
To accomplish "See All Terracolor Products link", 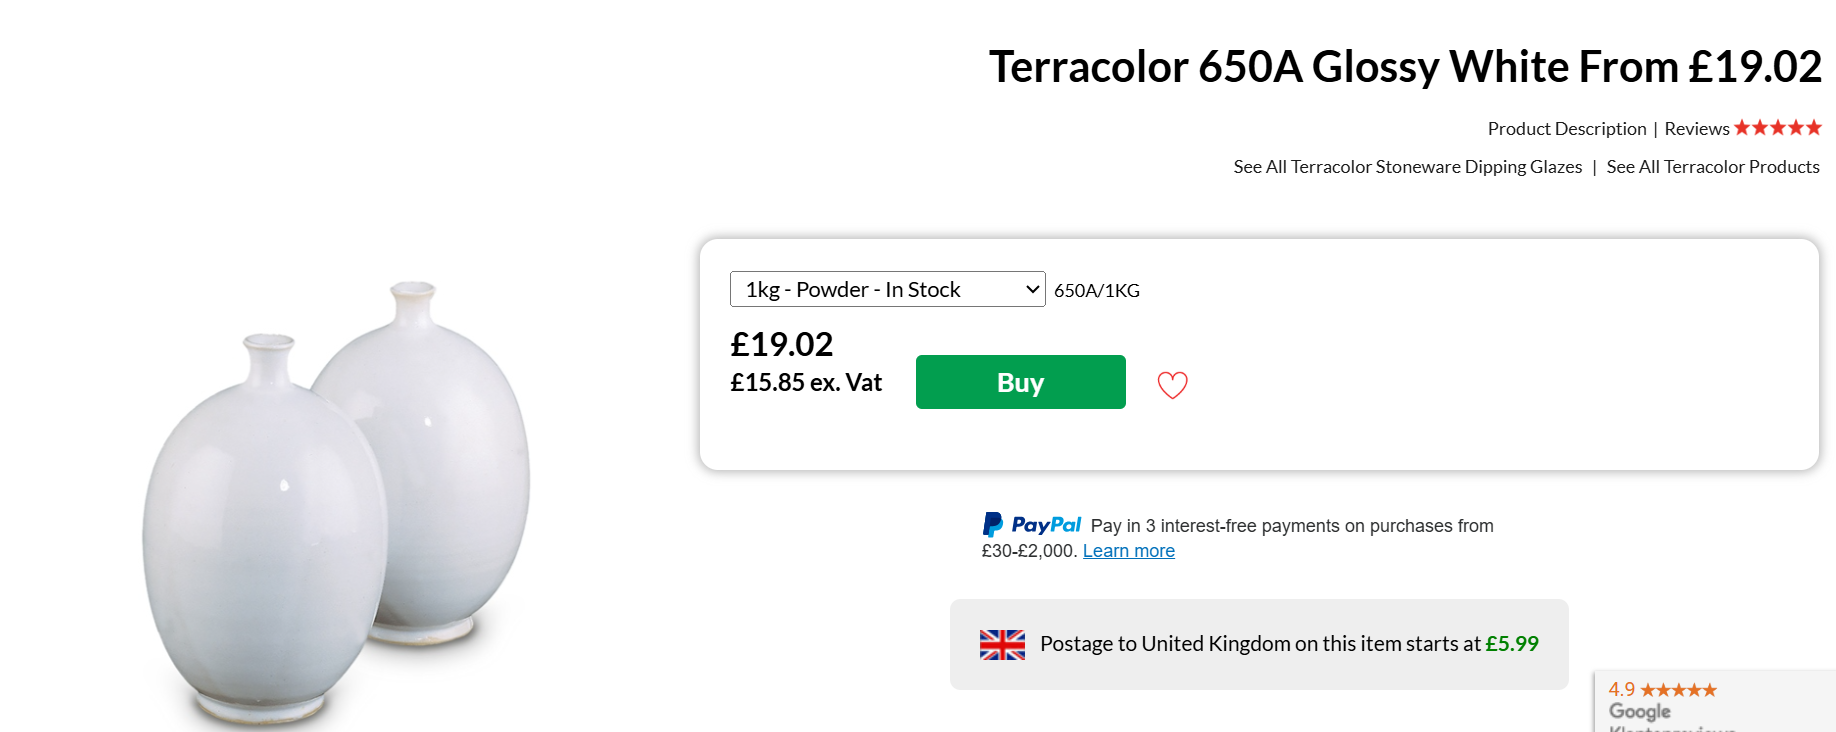I will click(1713, 167).
